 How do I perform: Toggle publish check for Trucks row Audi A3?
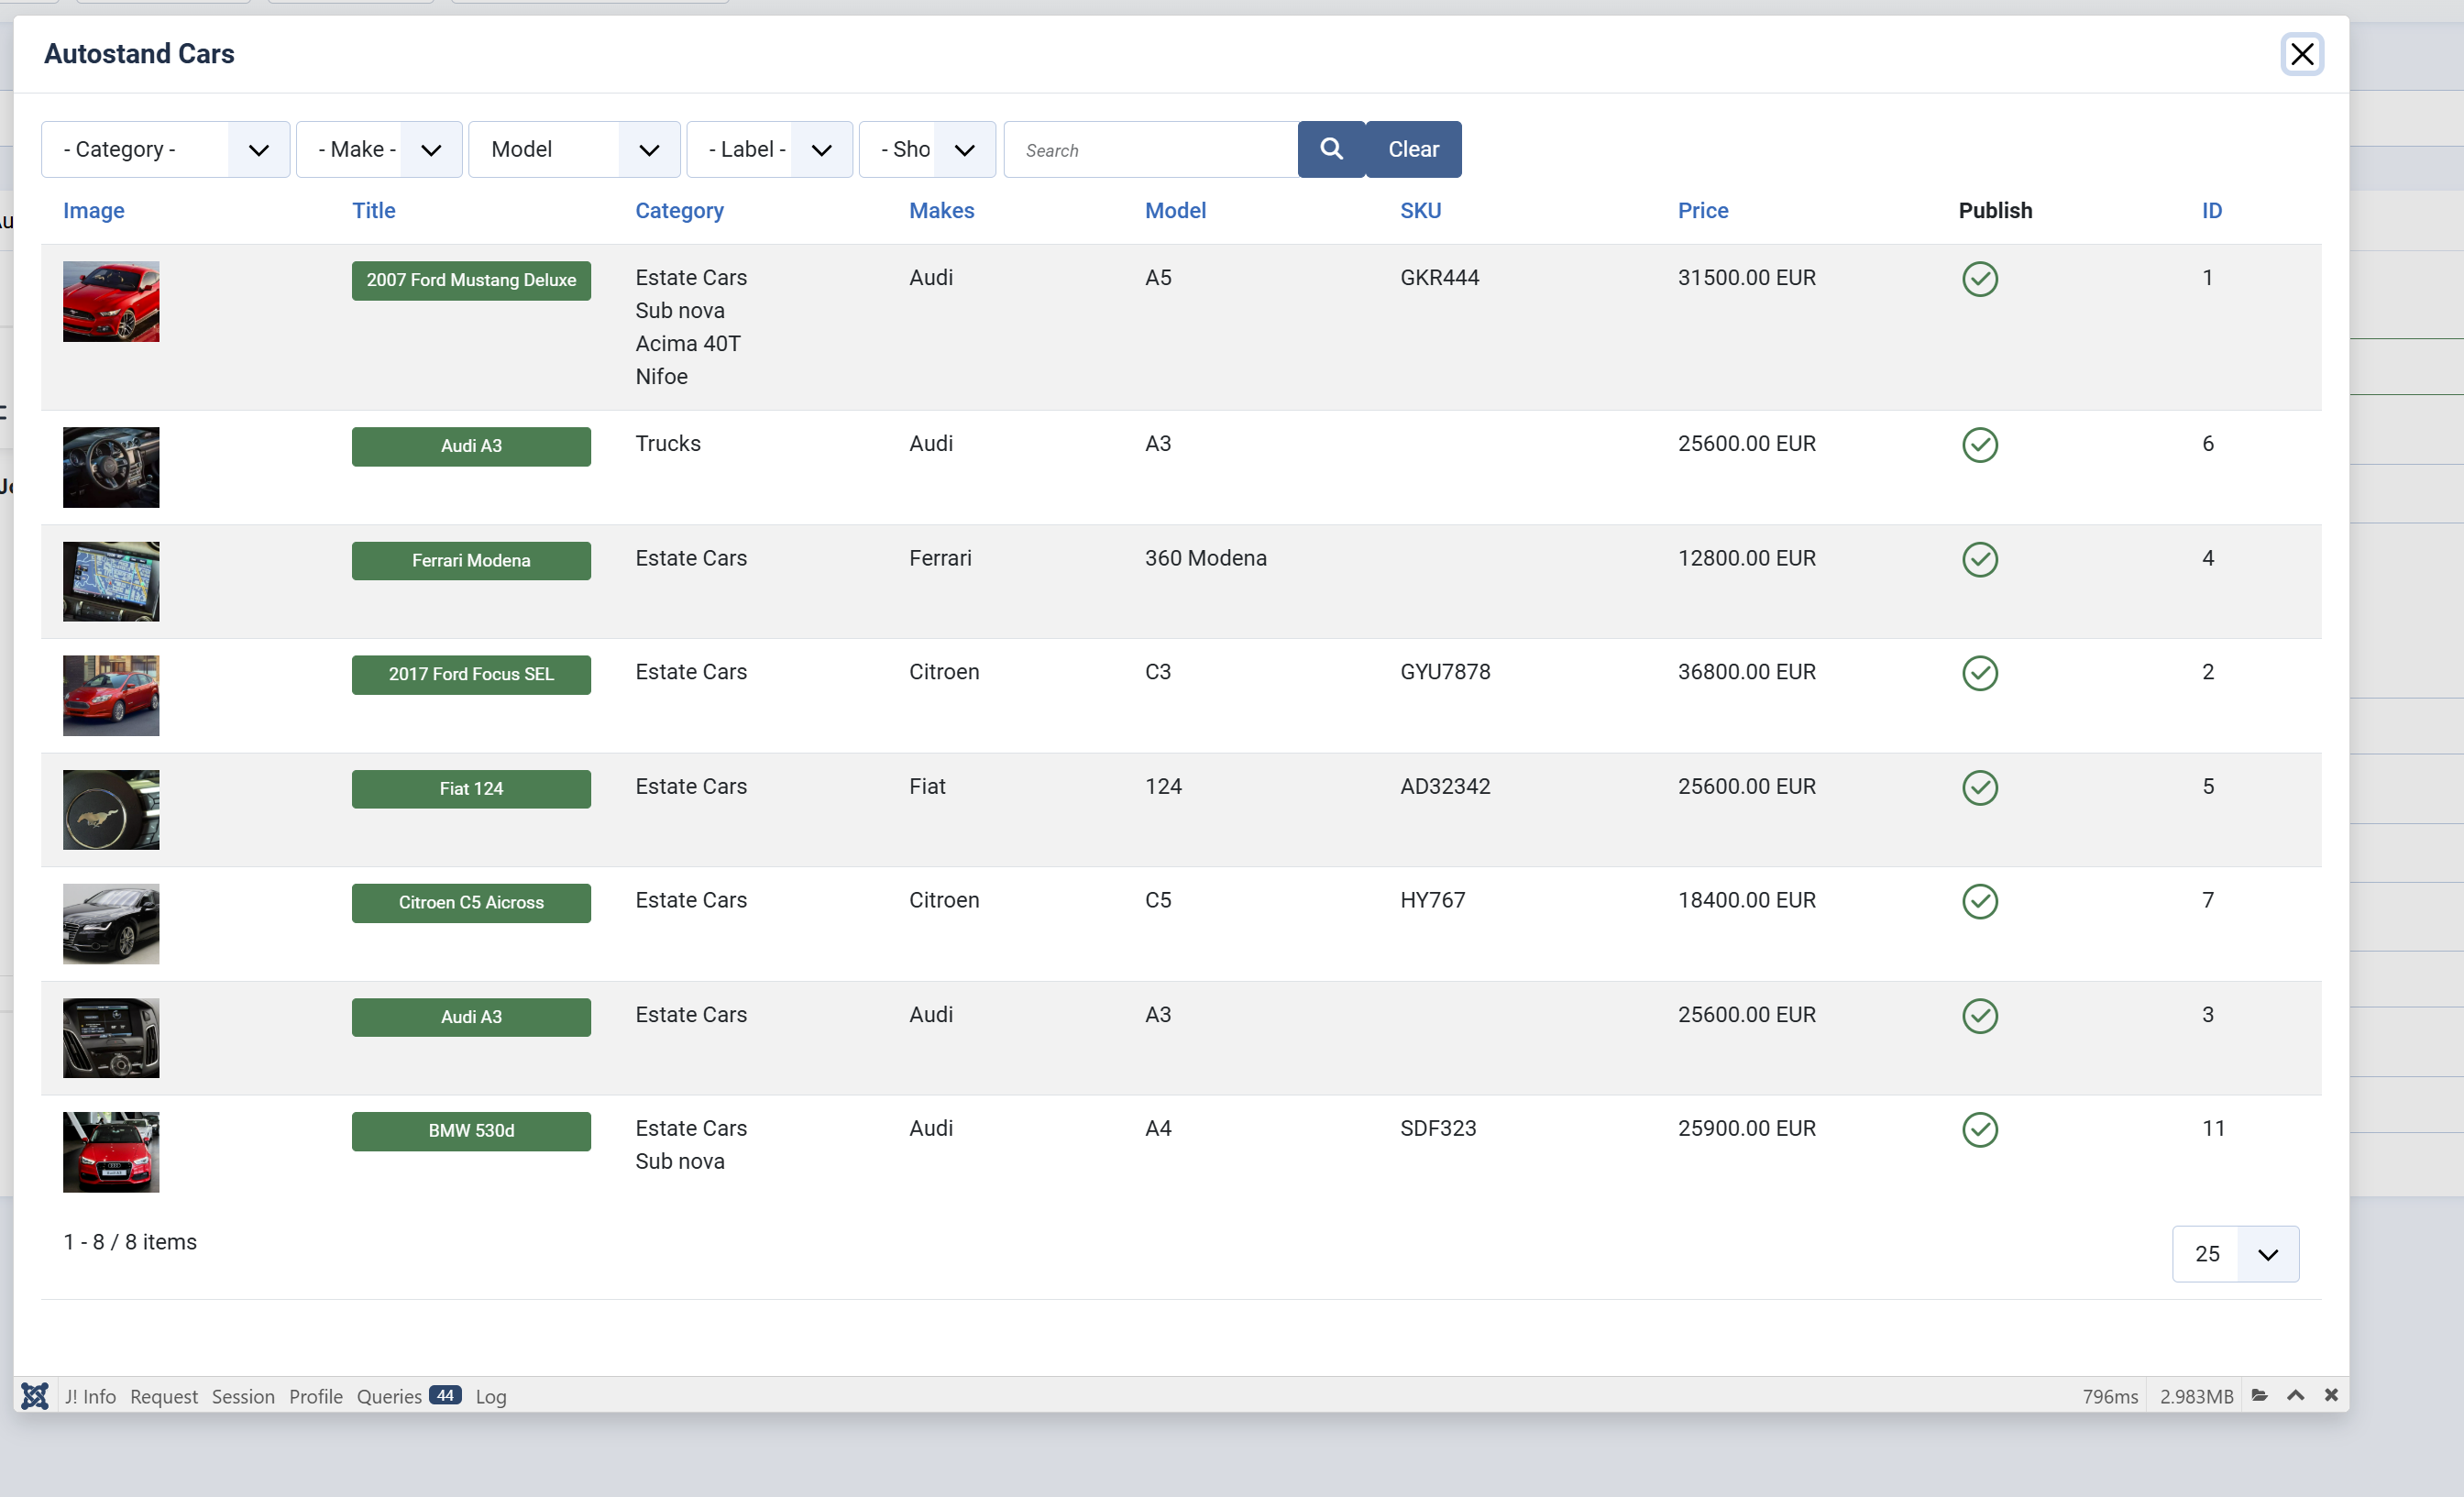point(1980,445)
